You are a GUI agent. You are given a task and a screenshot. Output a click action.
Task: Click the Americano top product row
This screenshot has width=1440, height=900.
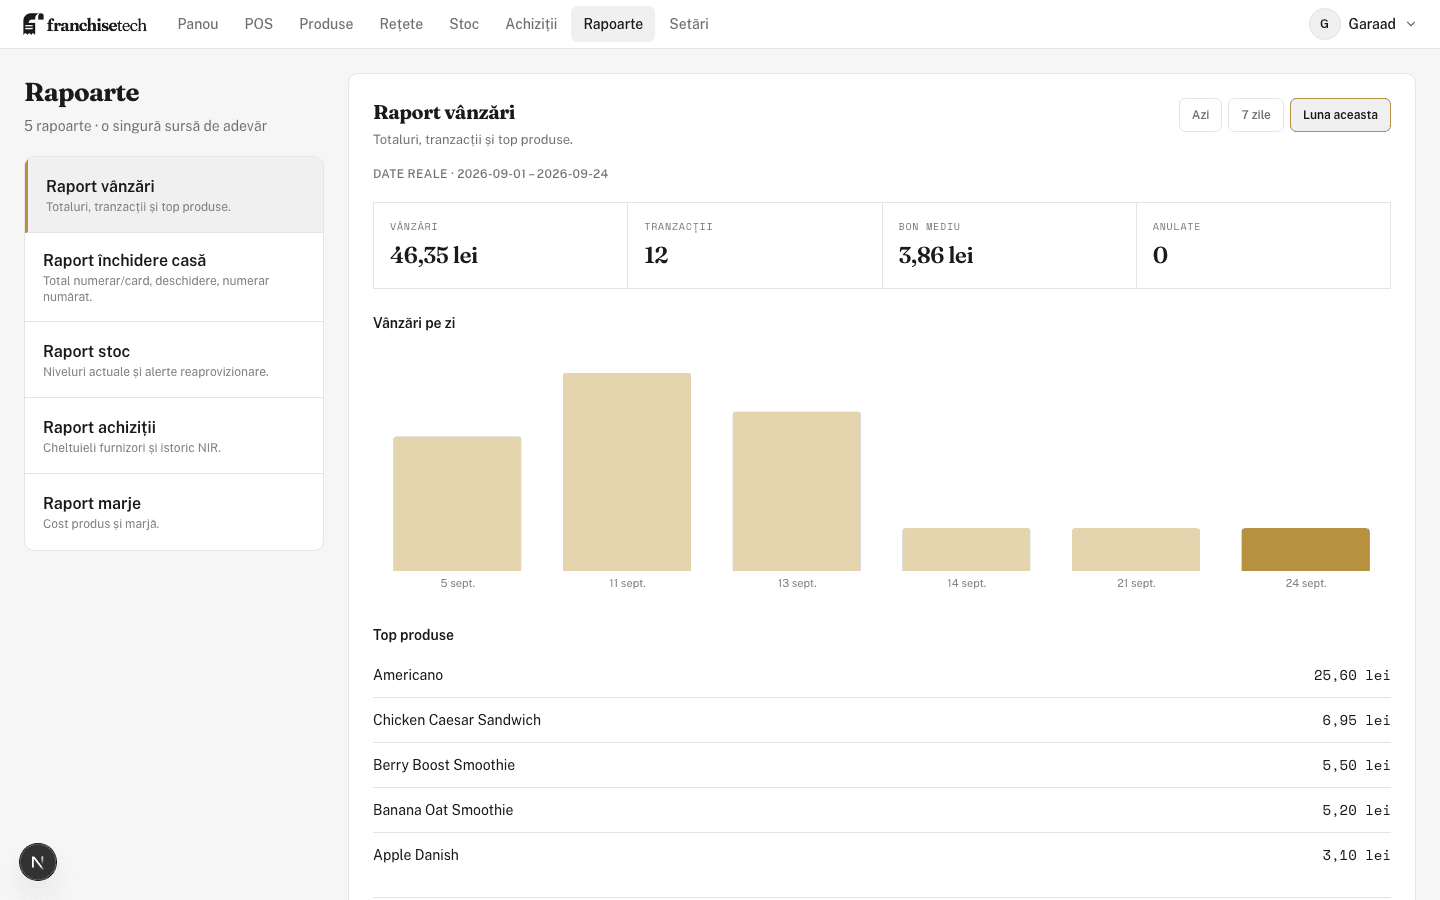click(882, 675)
